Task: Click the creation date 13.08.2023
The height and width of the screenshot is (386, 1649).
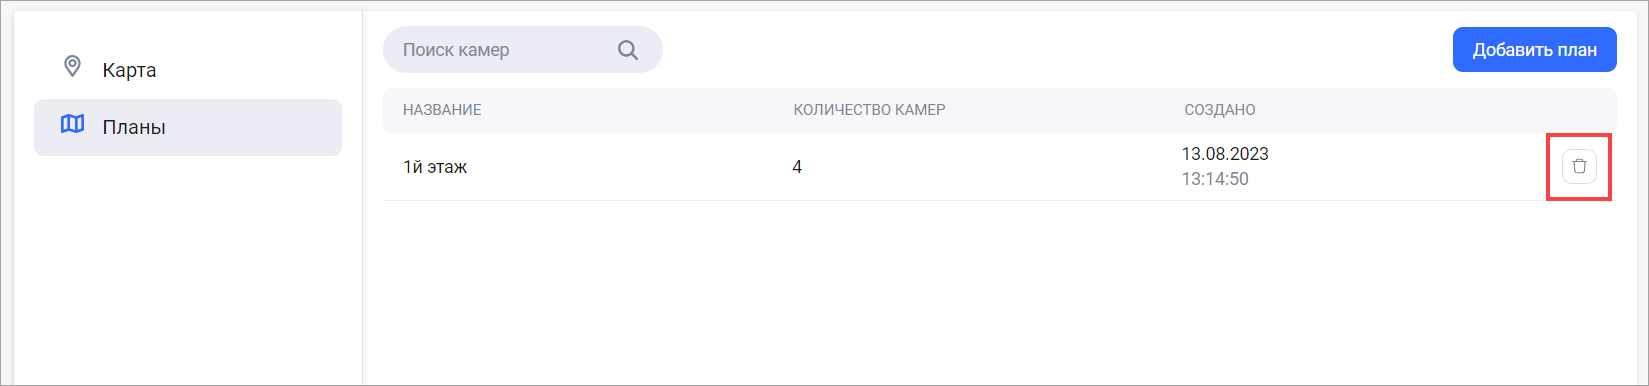Action: tap(1225, 154)
